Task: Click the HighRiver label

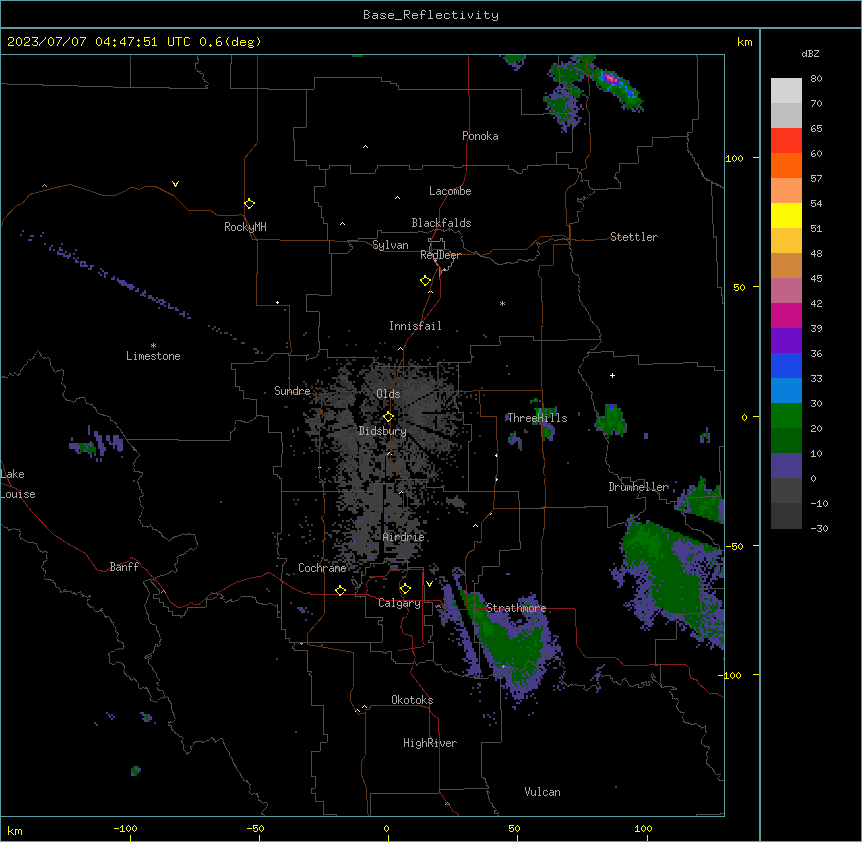Action: coord(430,743)
